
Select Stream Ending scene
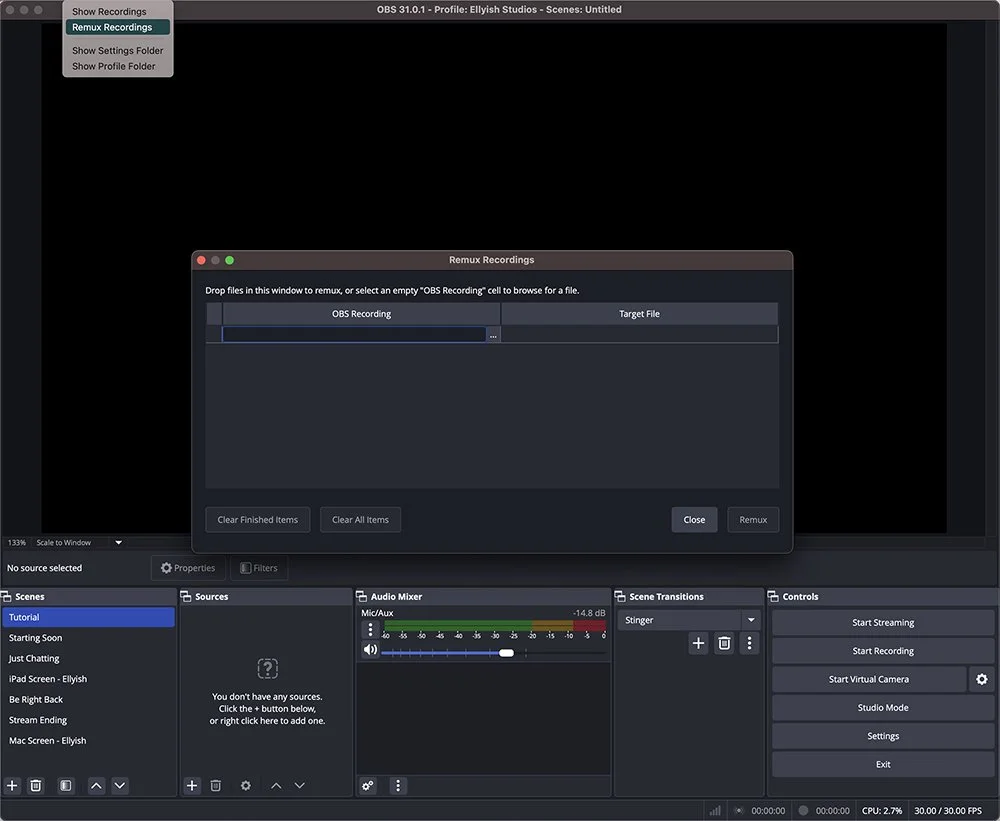pos(89,720)
